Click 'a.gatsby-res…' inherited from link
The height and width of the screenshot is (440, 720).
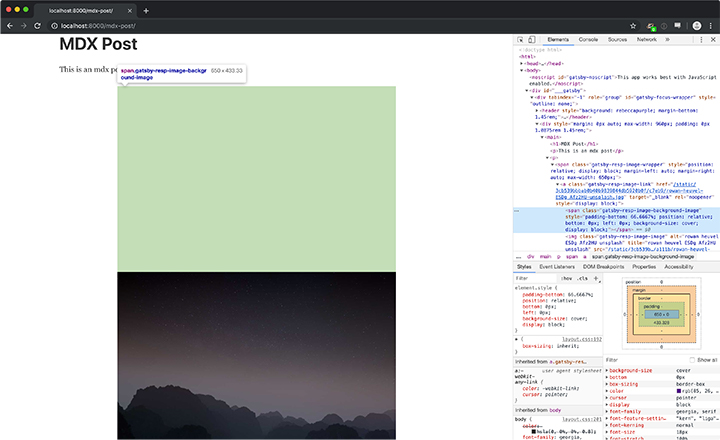tap(568, 362)
